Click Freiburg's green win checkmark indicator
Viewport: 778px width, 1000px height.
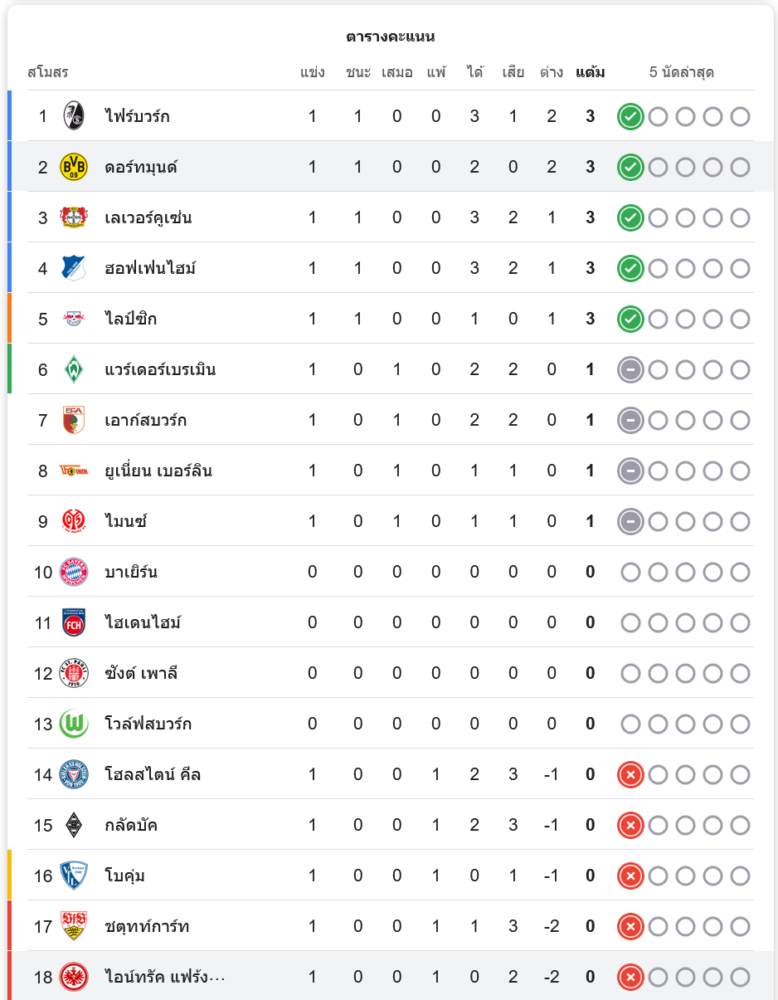point(630,117)
